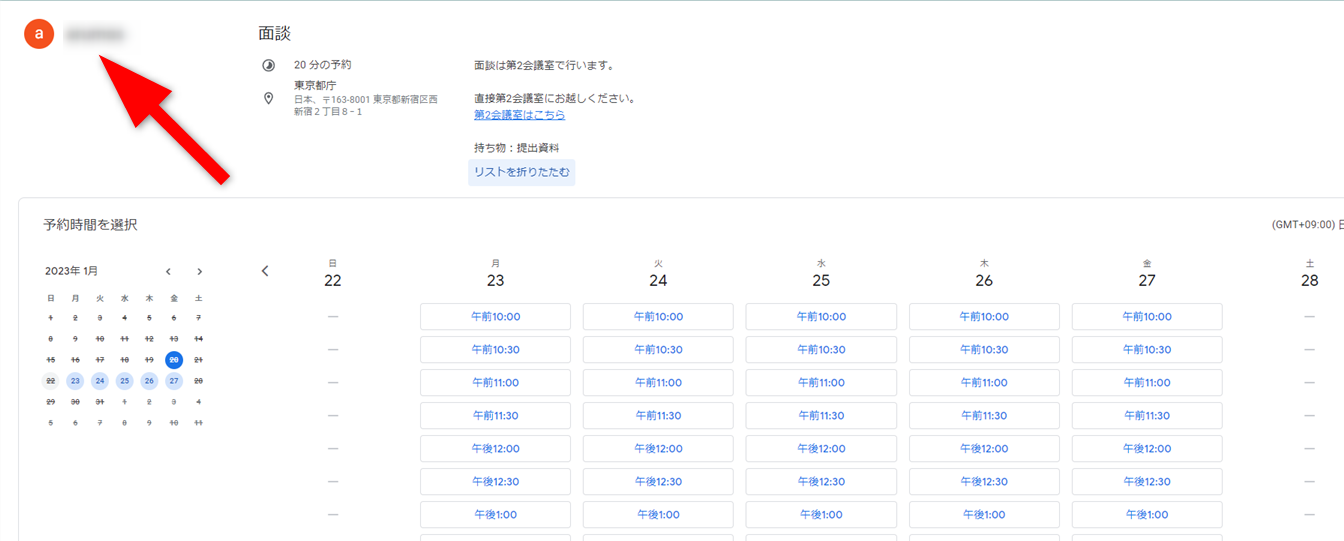Book 午前10:30 slot on Tuesday 24

coord(658,350)
